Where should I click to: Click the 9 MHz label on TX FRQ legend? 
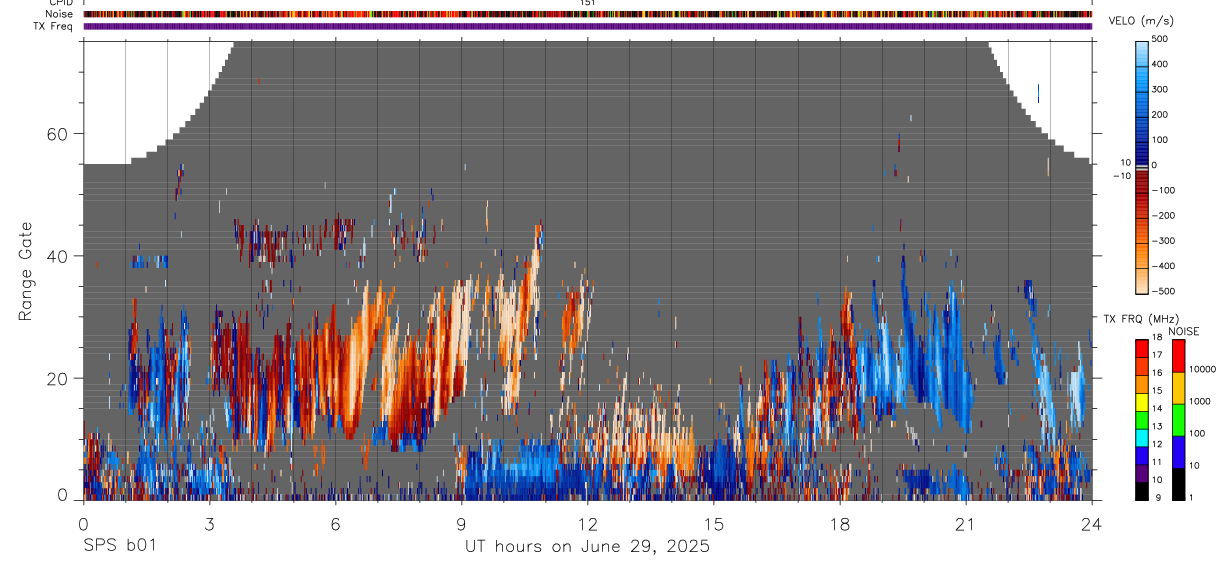click(1156, 498)
